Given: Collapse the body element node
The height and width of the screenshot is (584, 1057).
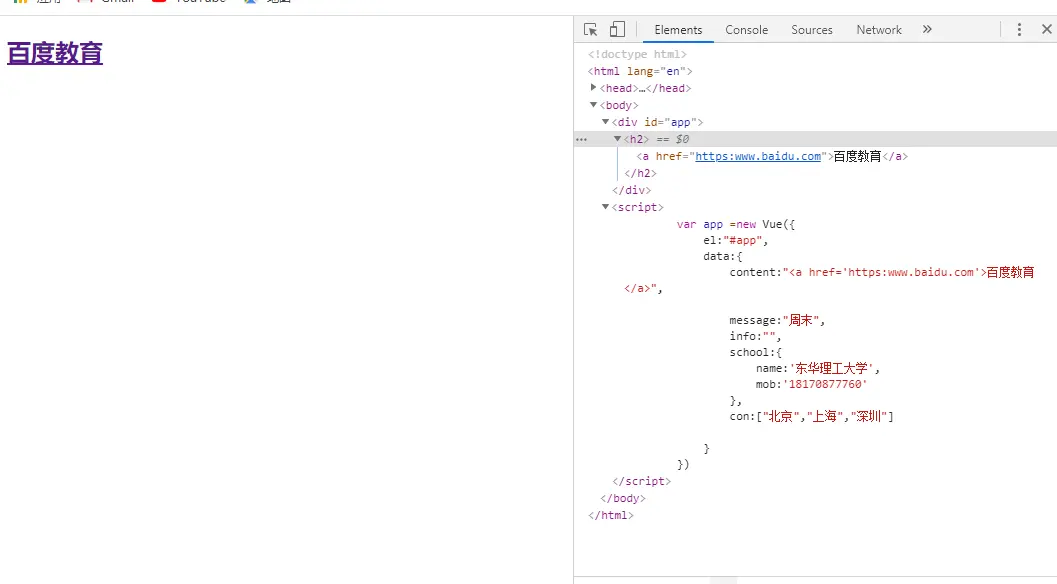Looking at the screenshot, I should coord(593,105).
